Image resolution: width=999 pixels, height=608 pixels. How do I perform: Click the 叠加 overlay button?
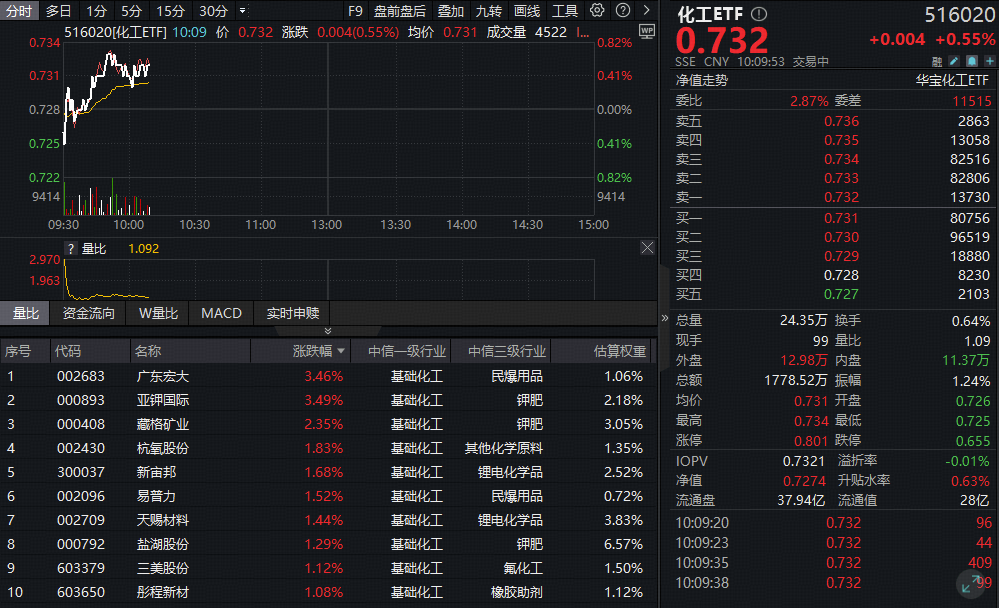[x=450, y=11]
